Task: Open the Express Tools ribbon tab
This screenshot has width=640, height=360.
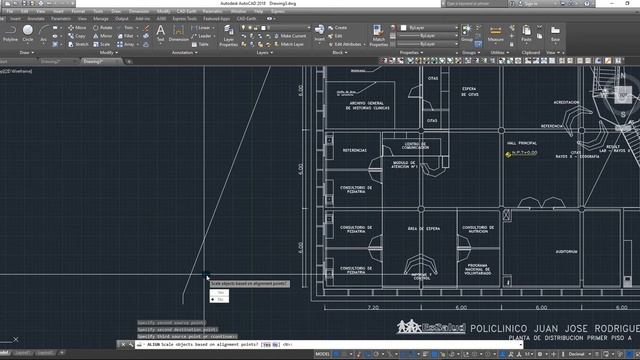Action: tap(184, 19)
